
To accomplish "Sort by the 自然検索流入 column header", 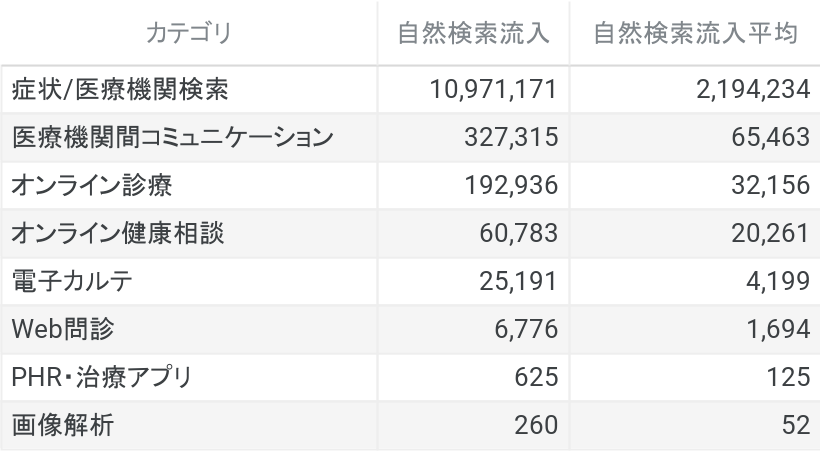I will pos(473,34).
